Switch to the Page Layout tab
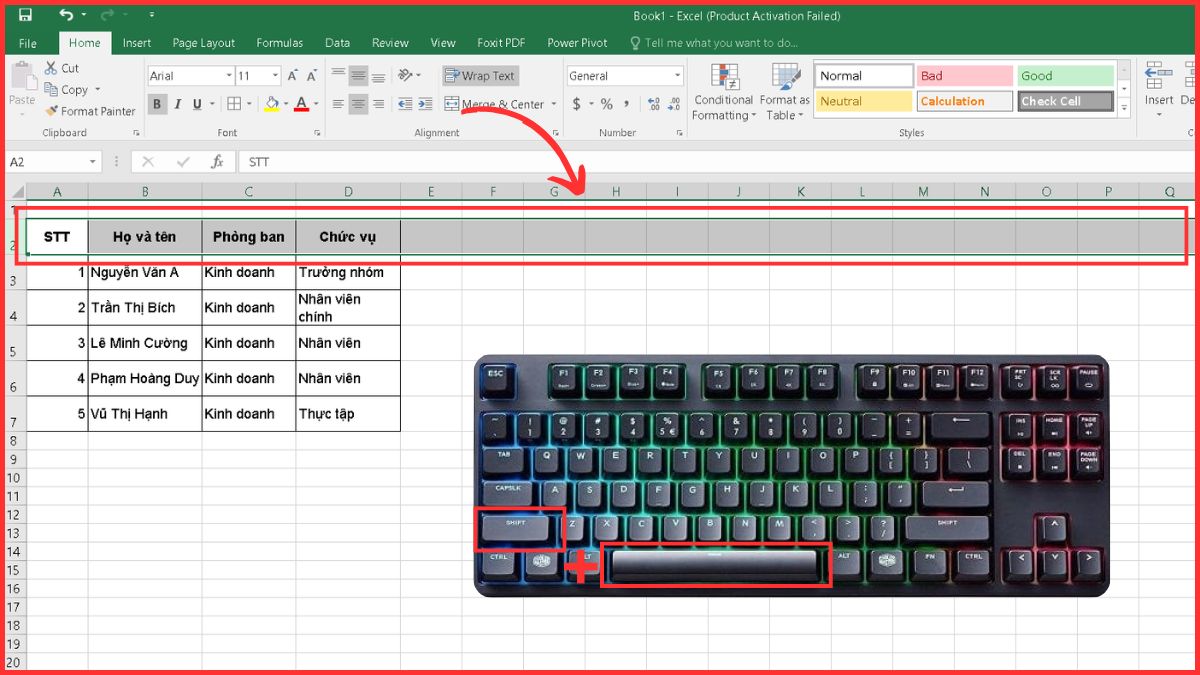Viewport: 1200px width, 675px height. click(203, 43)
